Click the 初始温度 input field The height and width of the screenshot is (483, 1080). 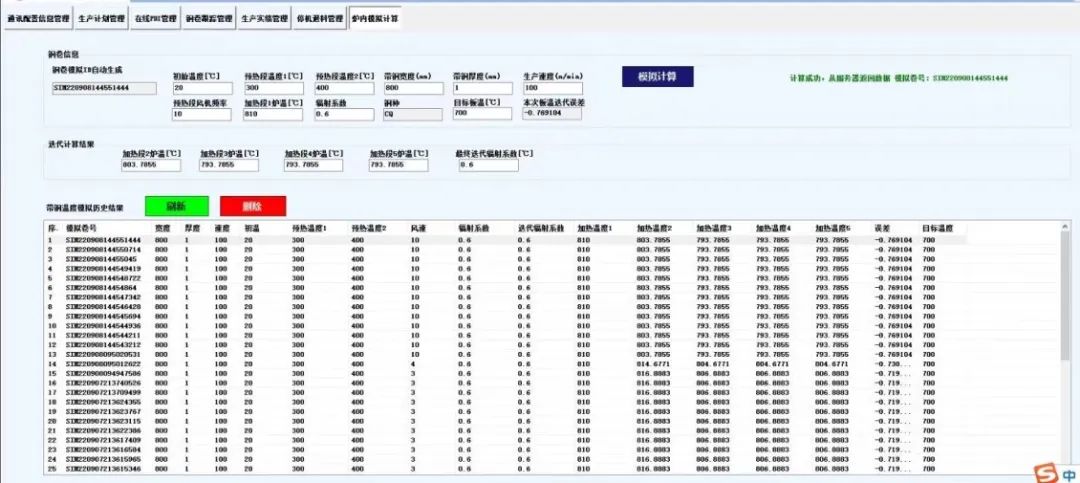pos(202,88)
